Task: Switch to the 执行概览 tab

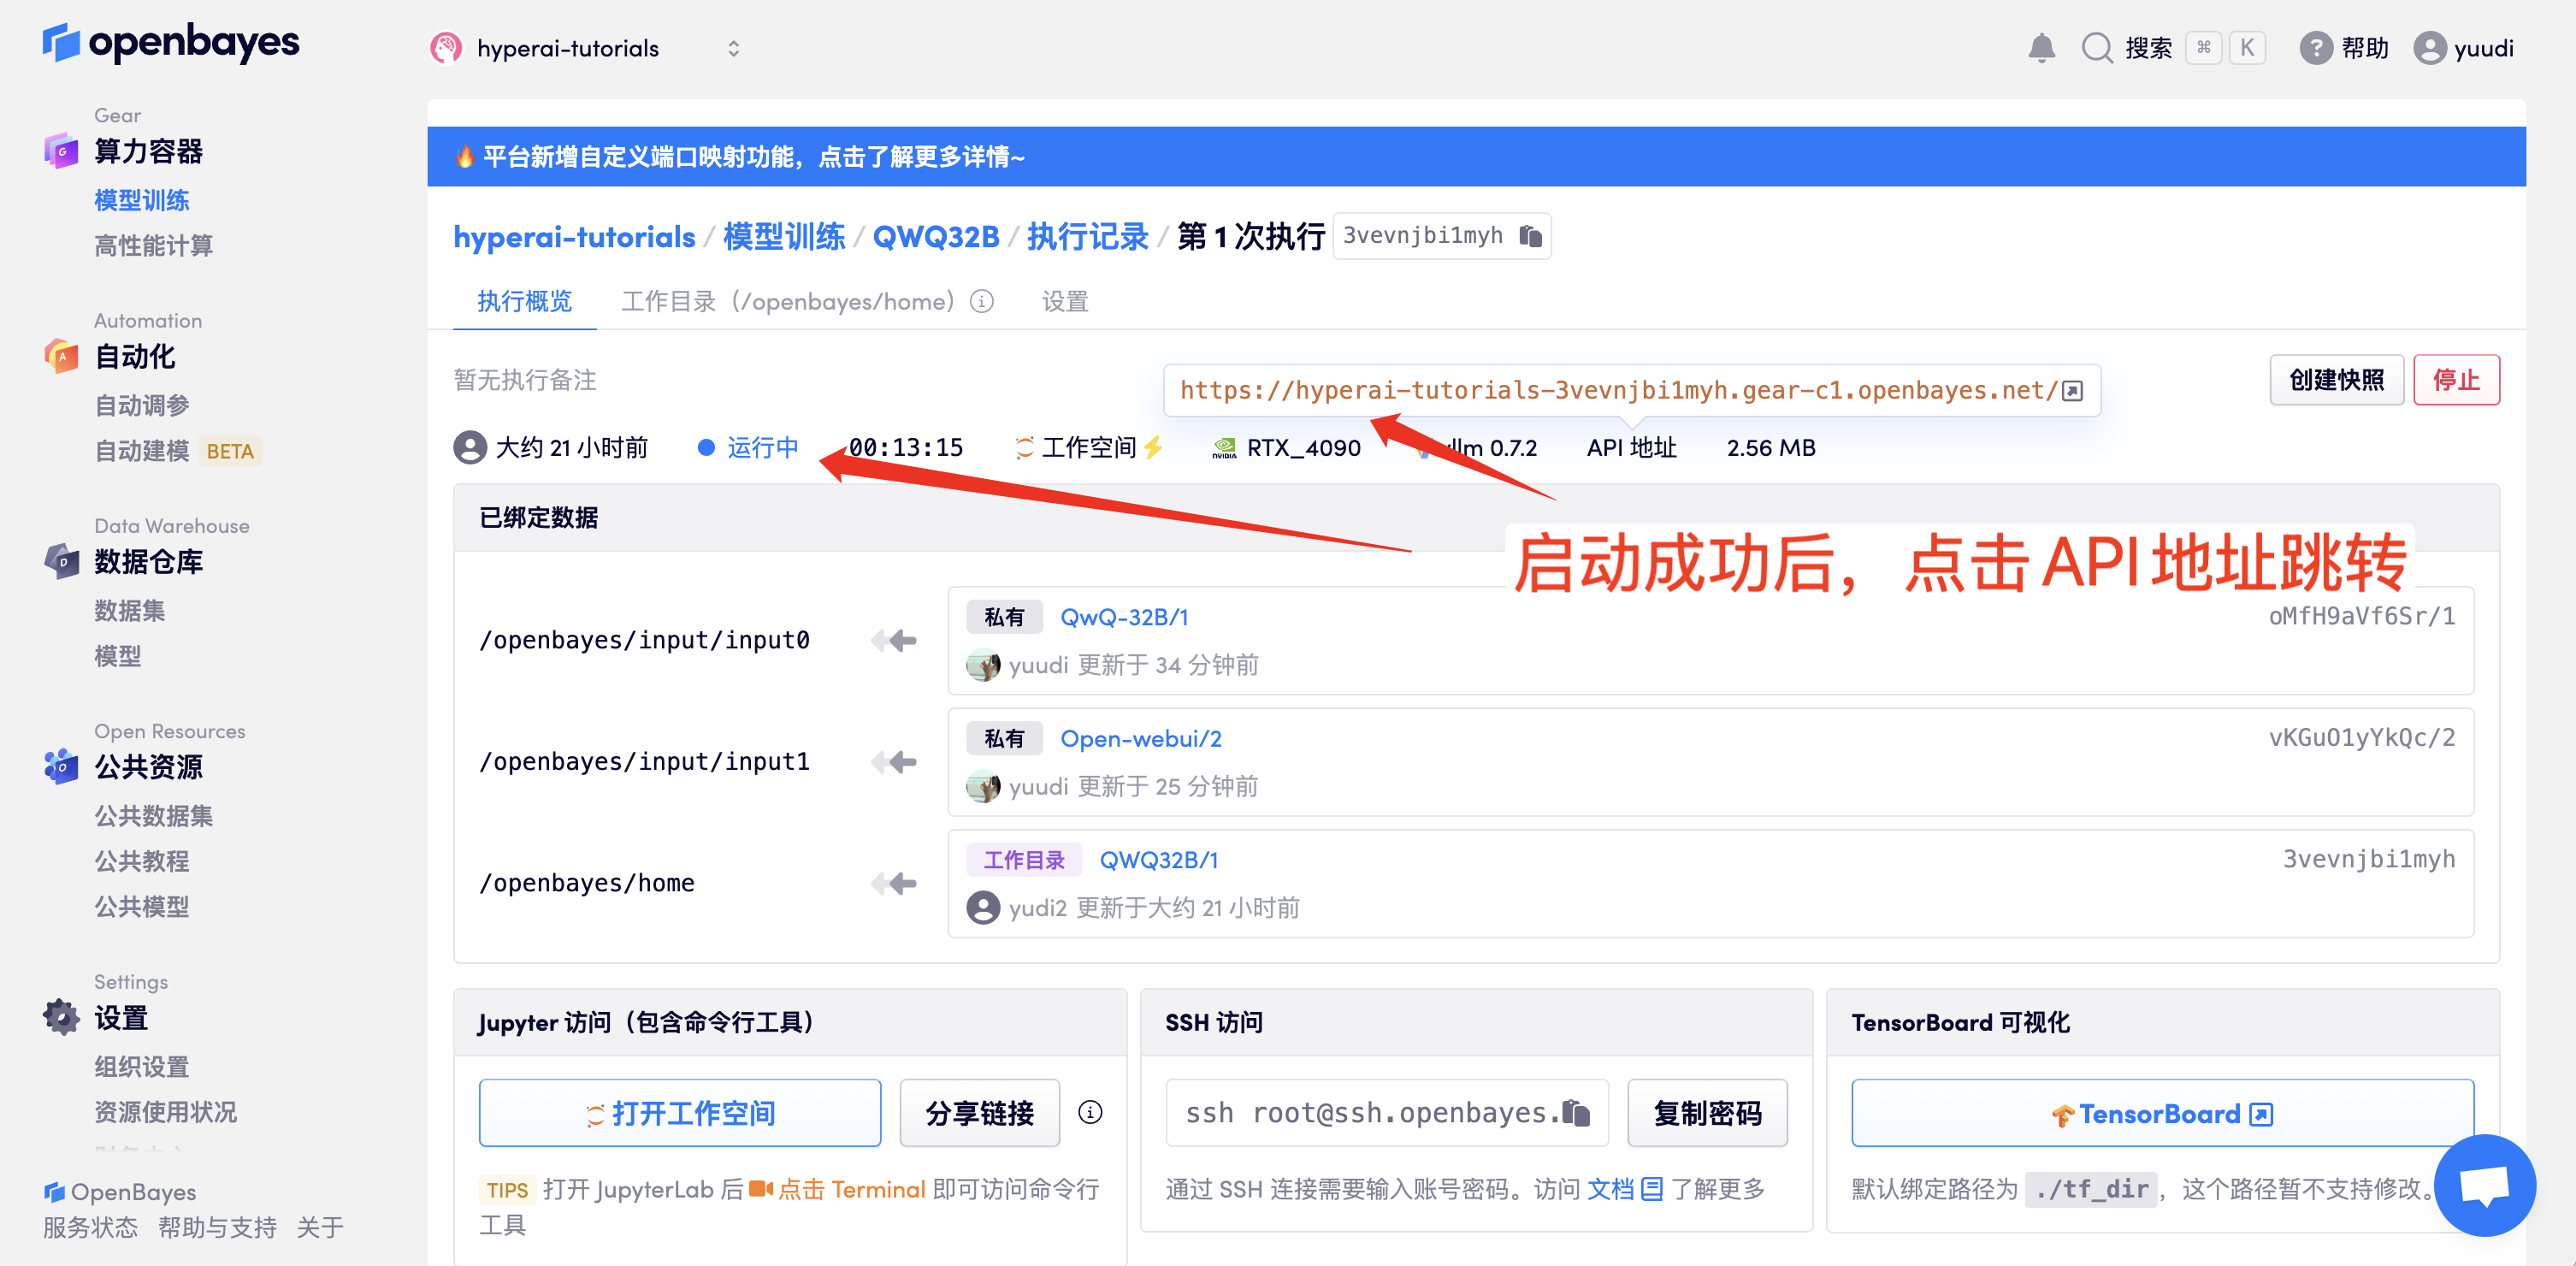Action: coord(524,301)
